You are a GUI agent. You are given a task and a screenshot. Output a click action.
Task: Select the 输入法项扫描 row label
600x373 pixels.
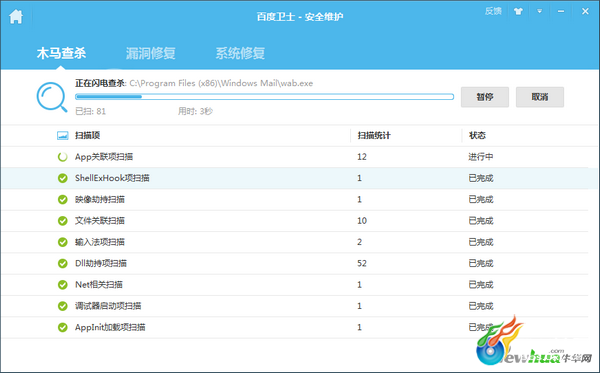point(99,242)
